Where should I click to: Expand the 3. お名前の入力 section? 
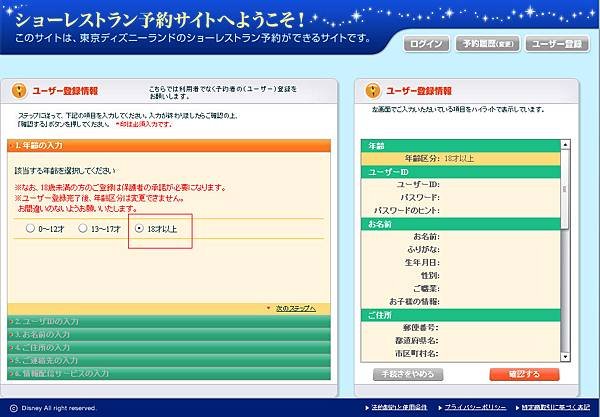pyautogui.click(x=169, y=334)
